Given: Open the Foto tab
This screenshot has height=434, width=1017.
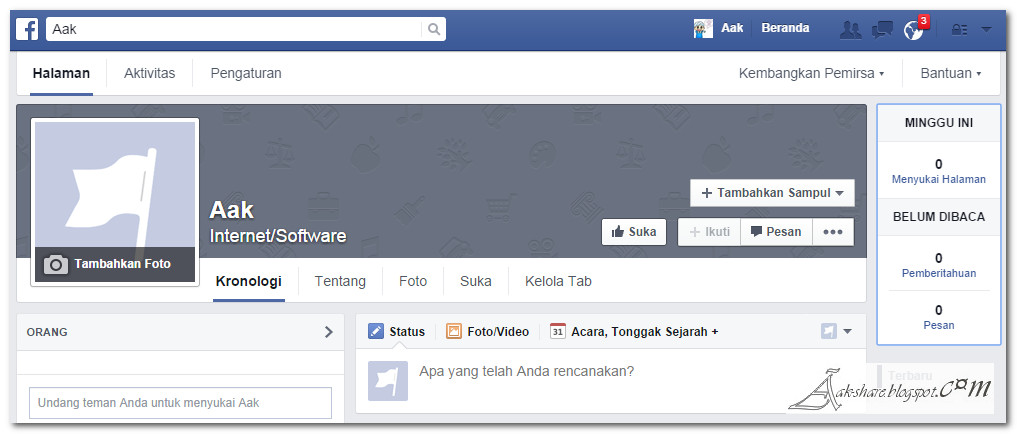Looking at the screenshot, I should click(x=413, y=282).
